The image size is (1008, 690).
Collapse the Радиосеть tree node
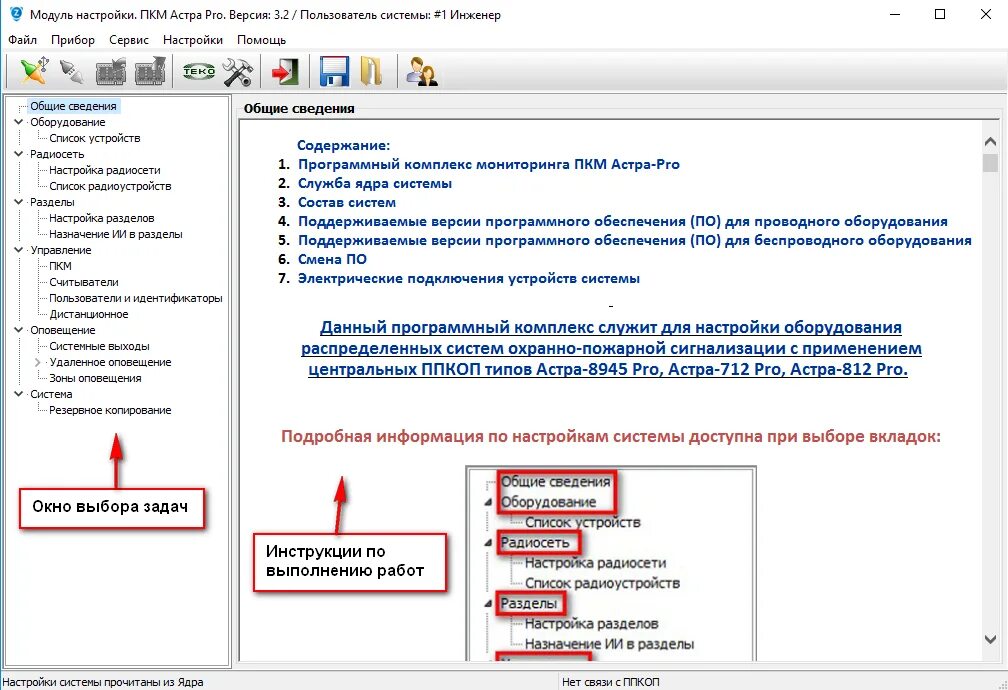click(19, 154)
